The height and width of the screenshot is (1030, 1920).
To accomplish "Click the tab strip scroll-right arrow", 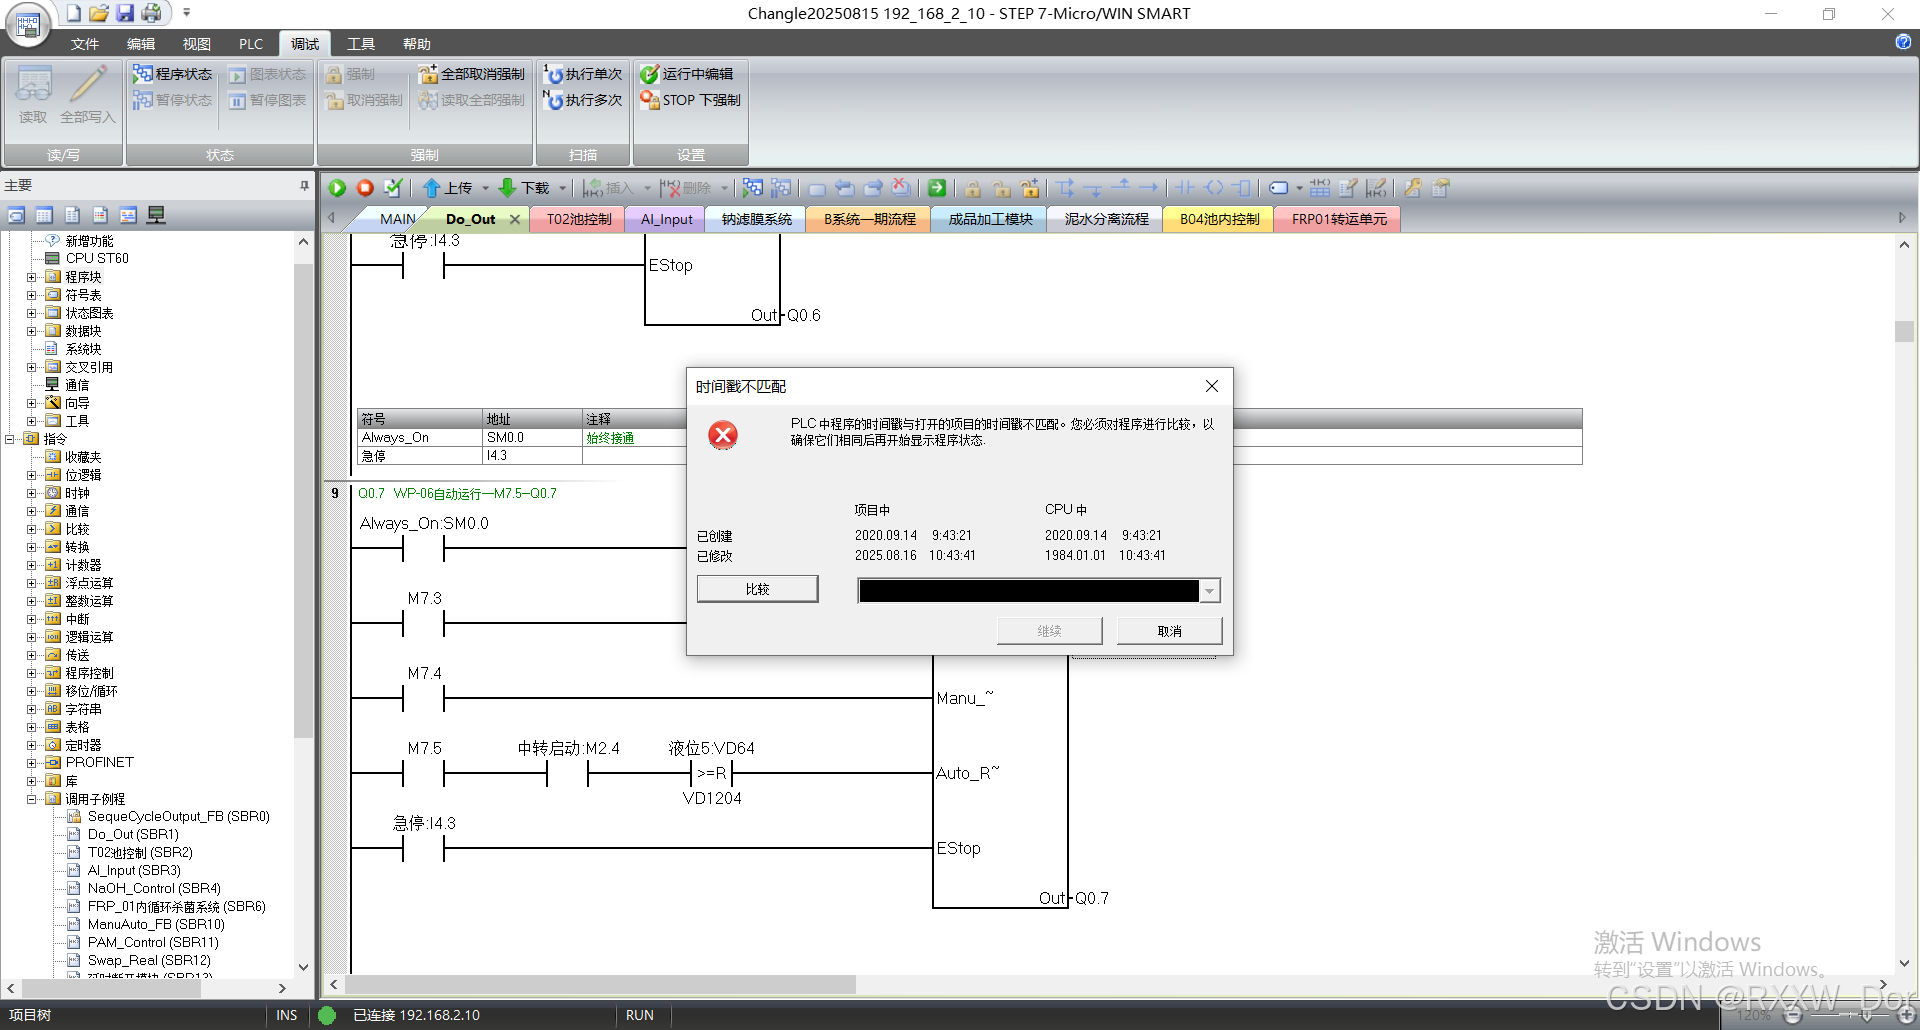I will 1902,218.
